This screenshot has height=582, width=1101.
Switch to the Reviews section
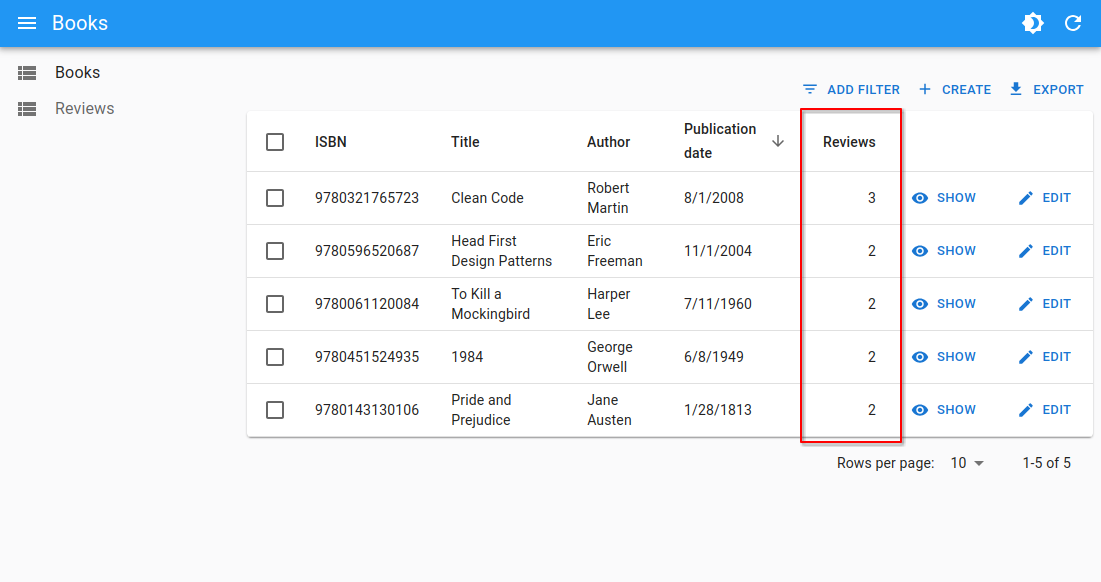[85, 108]
